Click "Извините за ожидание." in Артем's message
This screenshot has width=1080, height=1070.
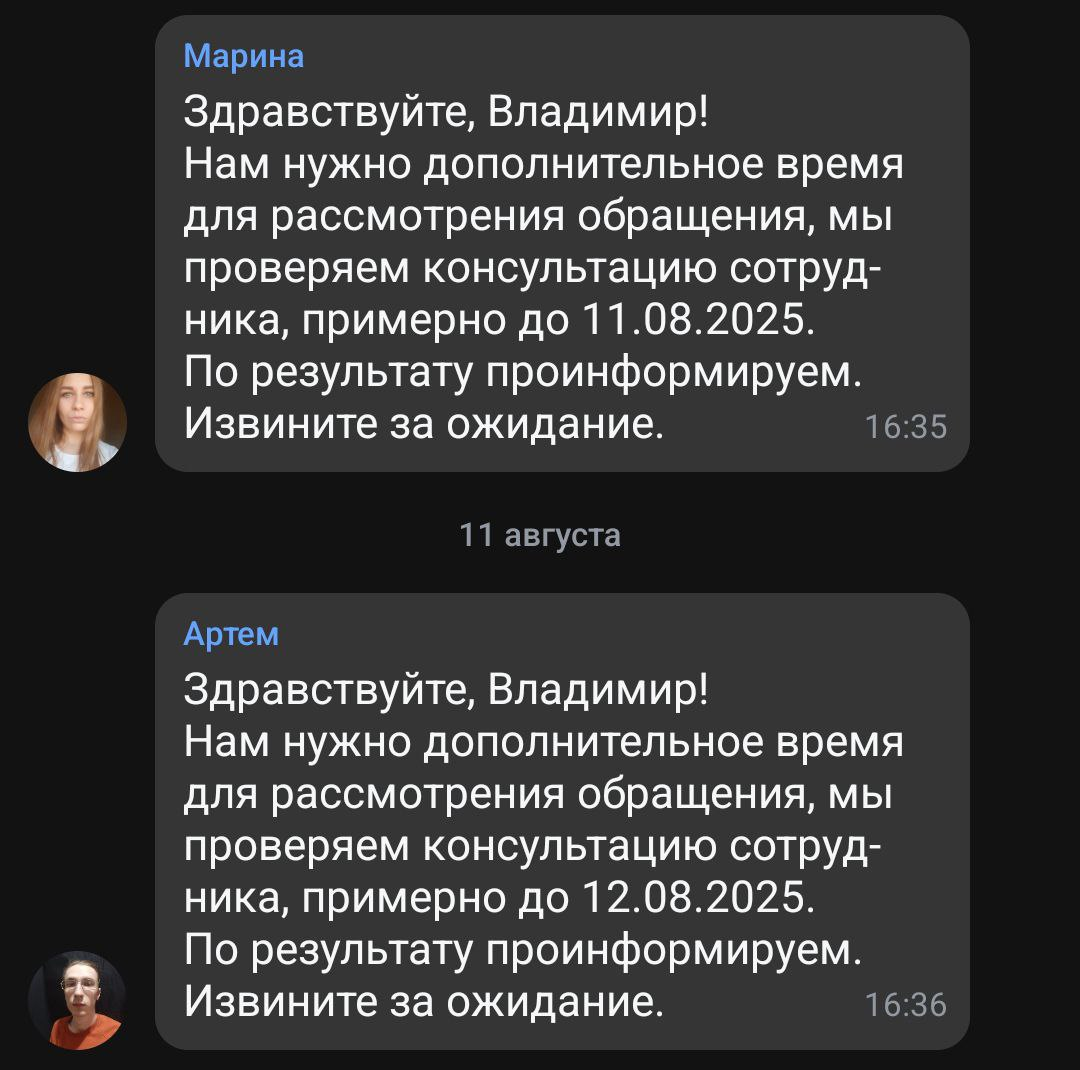[424, 1003]
